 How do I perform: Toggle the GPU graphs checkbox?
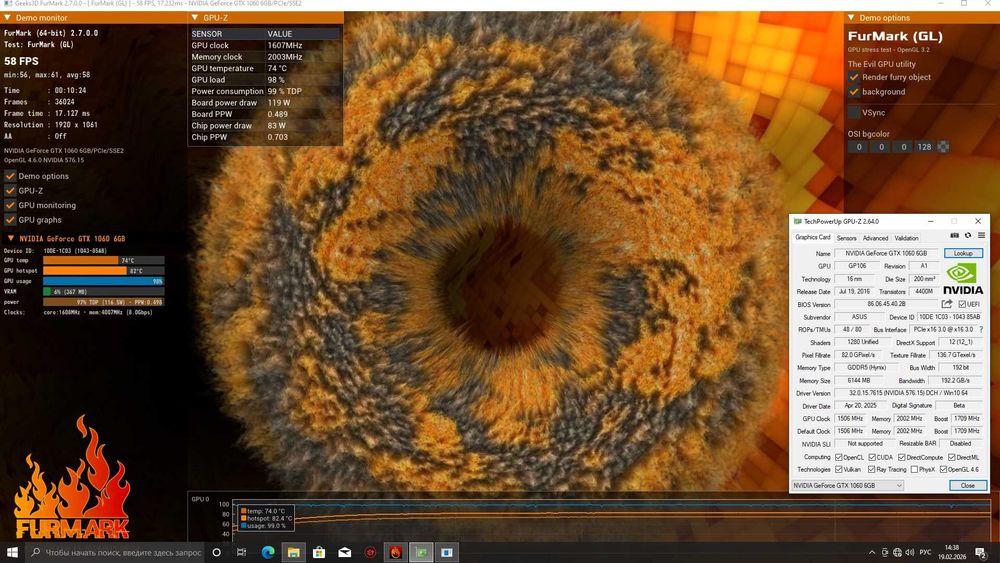pyautogui.click(x=10, y=220)
